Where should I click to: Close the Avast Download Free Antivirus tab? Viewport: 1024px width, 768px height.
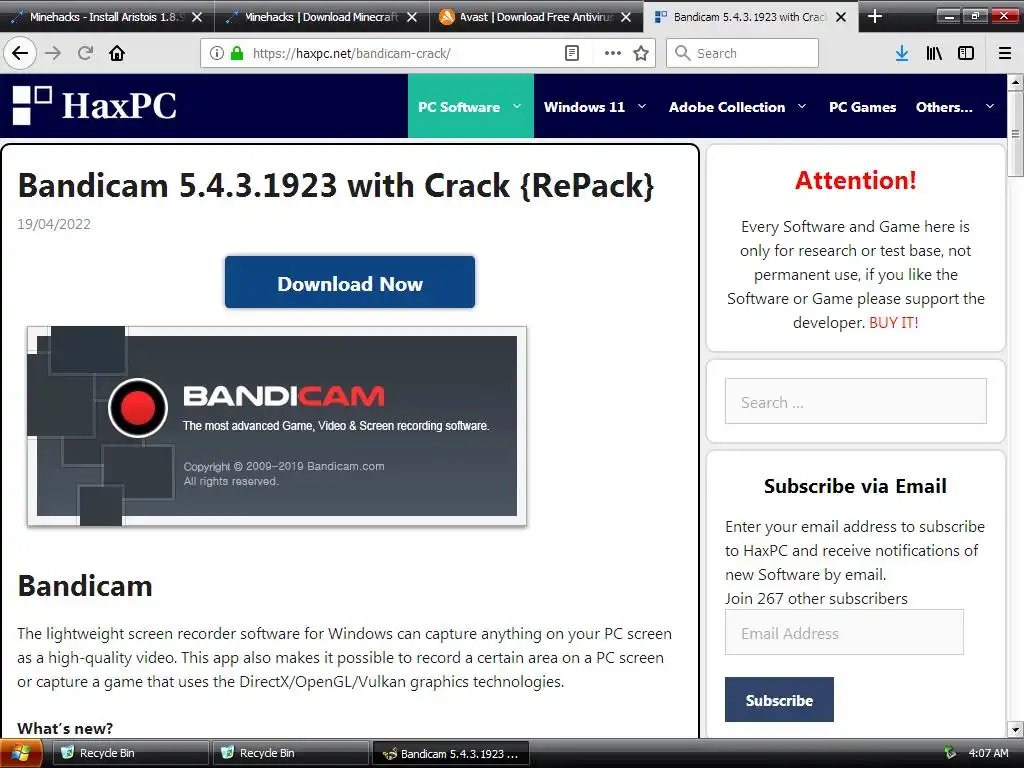626,17
